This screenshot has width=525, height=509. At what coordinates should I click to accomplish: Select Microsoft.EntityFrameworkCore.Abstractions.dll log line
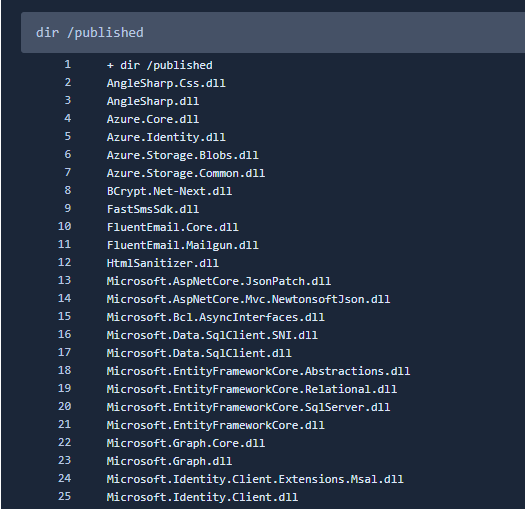pos(258,371)
